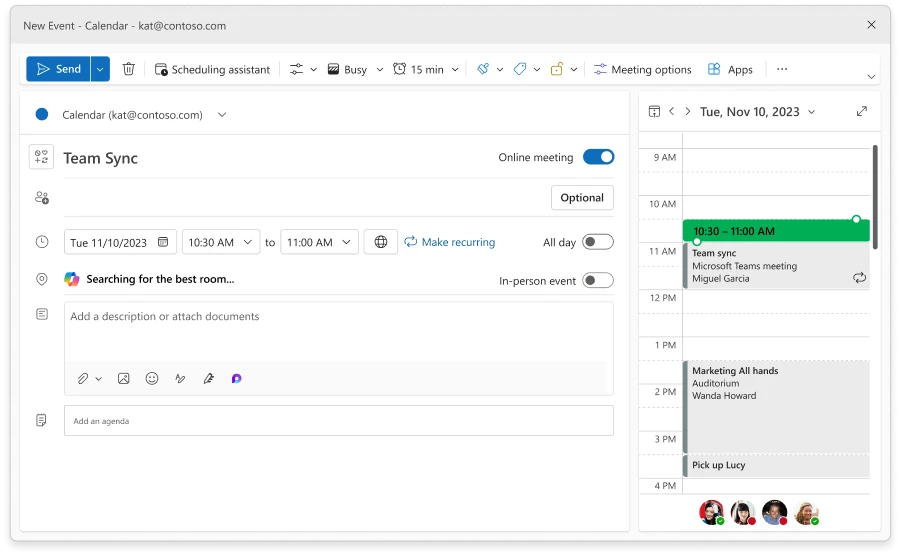Go to next day arrow
The width and height of the screenshot is (901, 556).
pos(689,112)
